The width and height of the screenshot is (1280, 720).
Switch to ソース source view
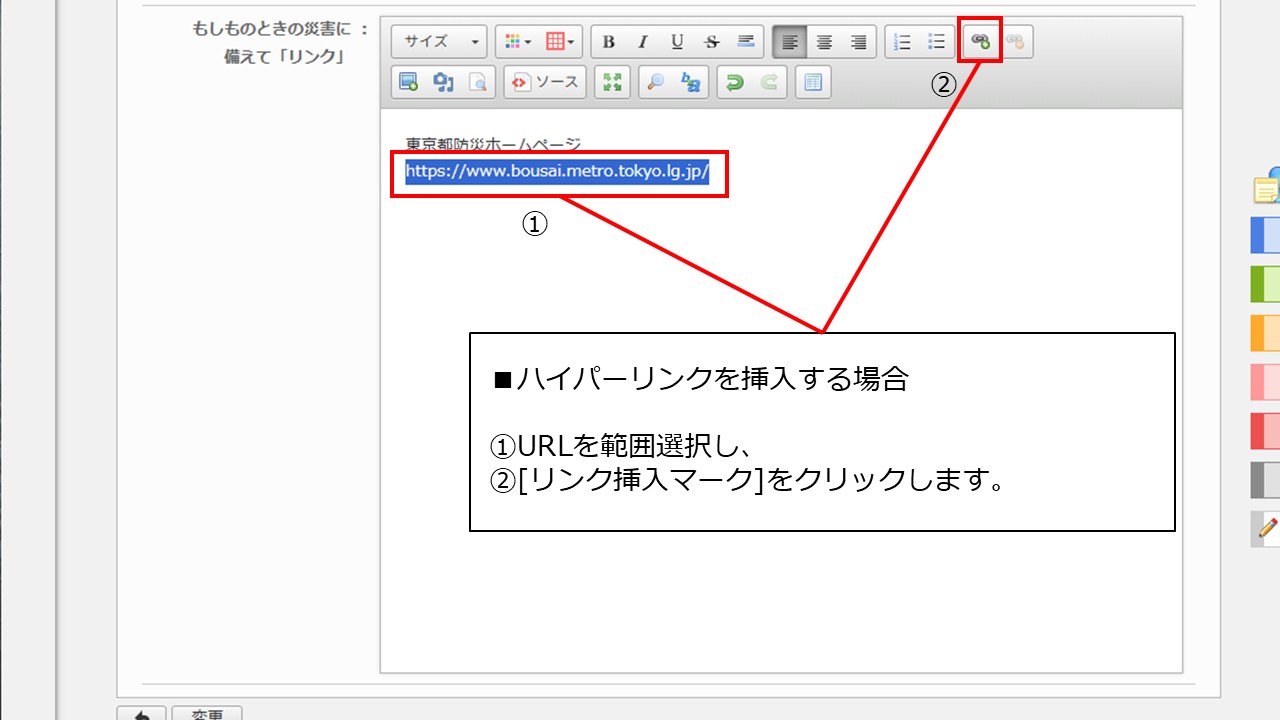point(546,83)
